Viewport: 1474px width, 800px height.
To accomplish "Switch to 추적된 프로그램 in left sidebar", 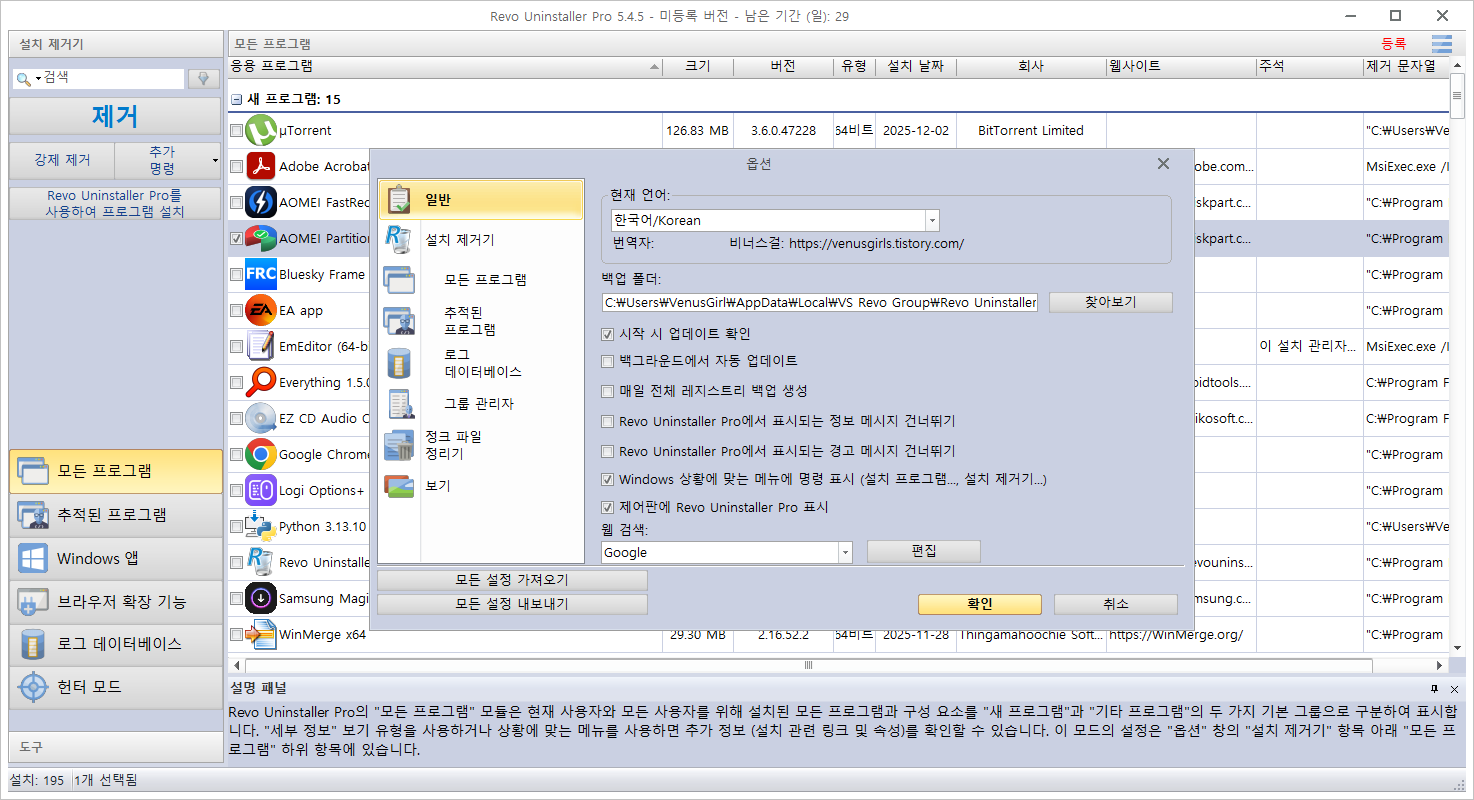I will point(116,515).
